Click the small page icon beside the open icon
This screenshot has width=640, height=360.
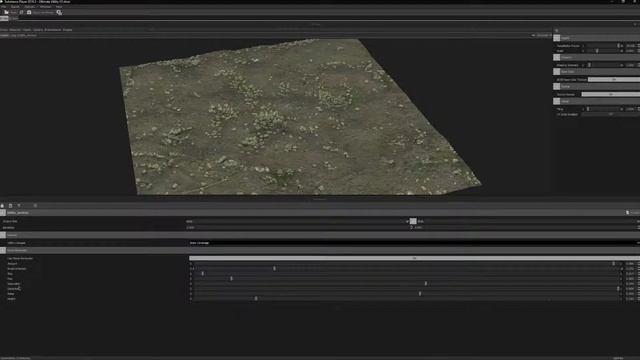click(22, 13)
